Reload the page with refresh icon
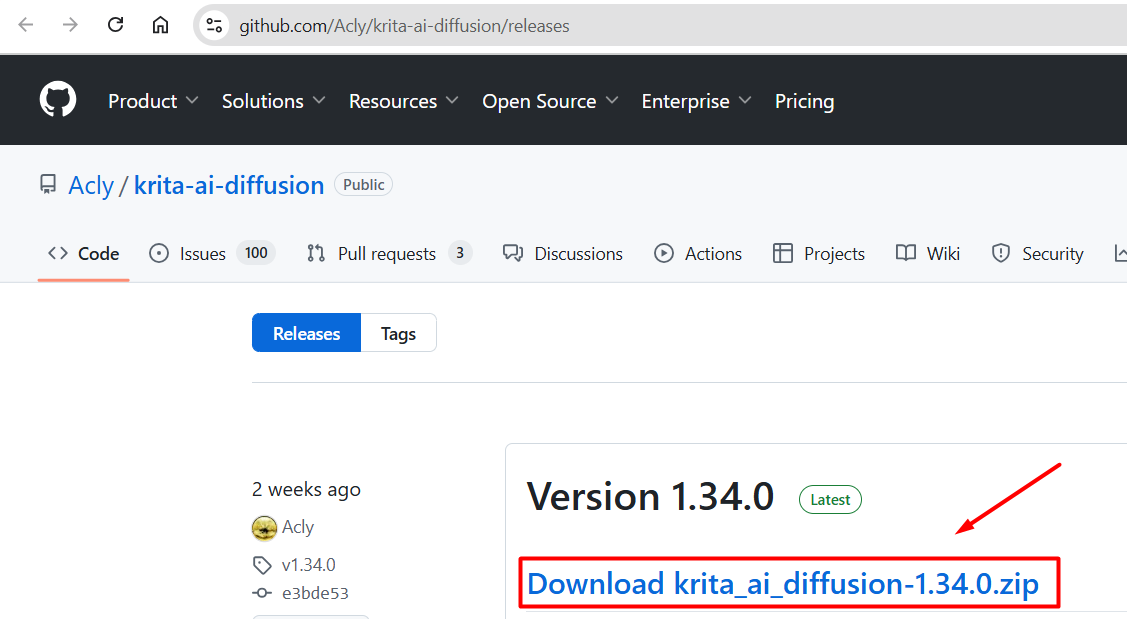 [115, 25]
